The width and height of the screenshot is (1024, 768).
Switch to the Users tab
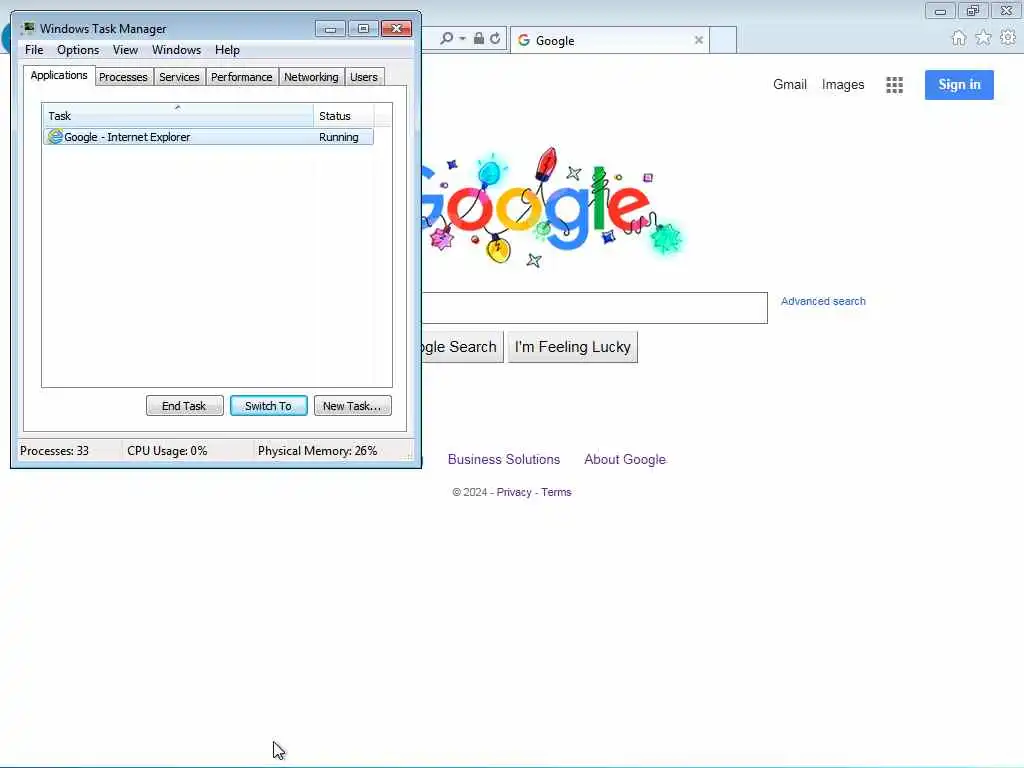(x=364, y=77)
